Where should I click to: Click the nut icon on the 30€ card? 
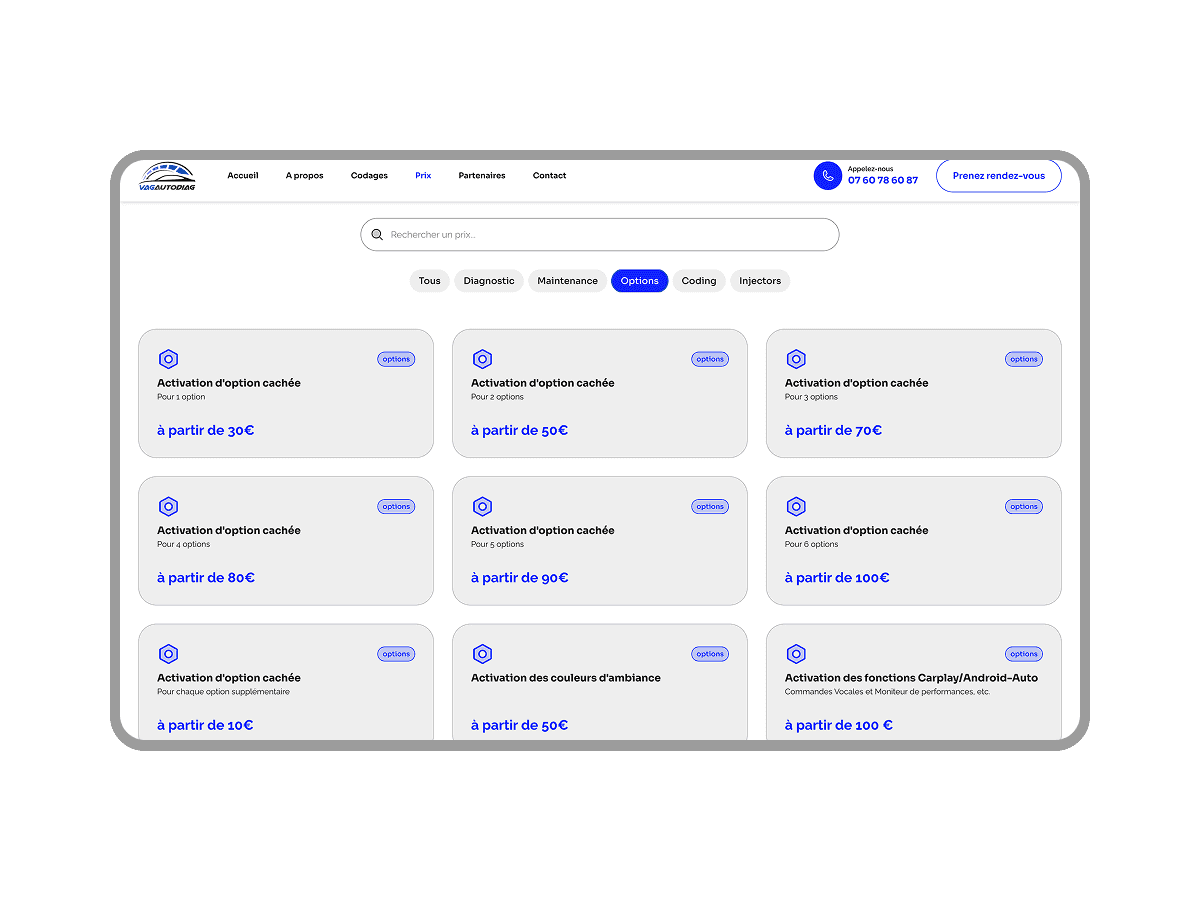[x=168, y=359]
